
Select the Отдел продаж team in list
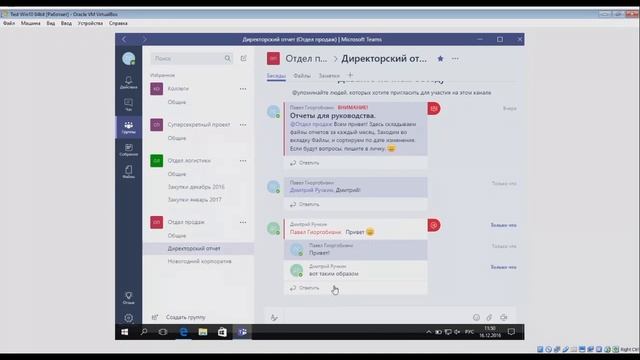pos(186,222)
